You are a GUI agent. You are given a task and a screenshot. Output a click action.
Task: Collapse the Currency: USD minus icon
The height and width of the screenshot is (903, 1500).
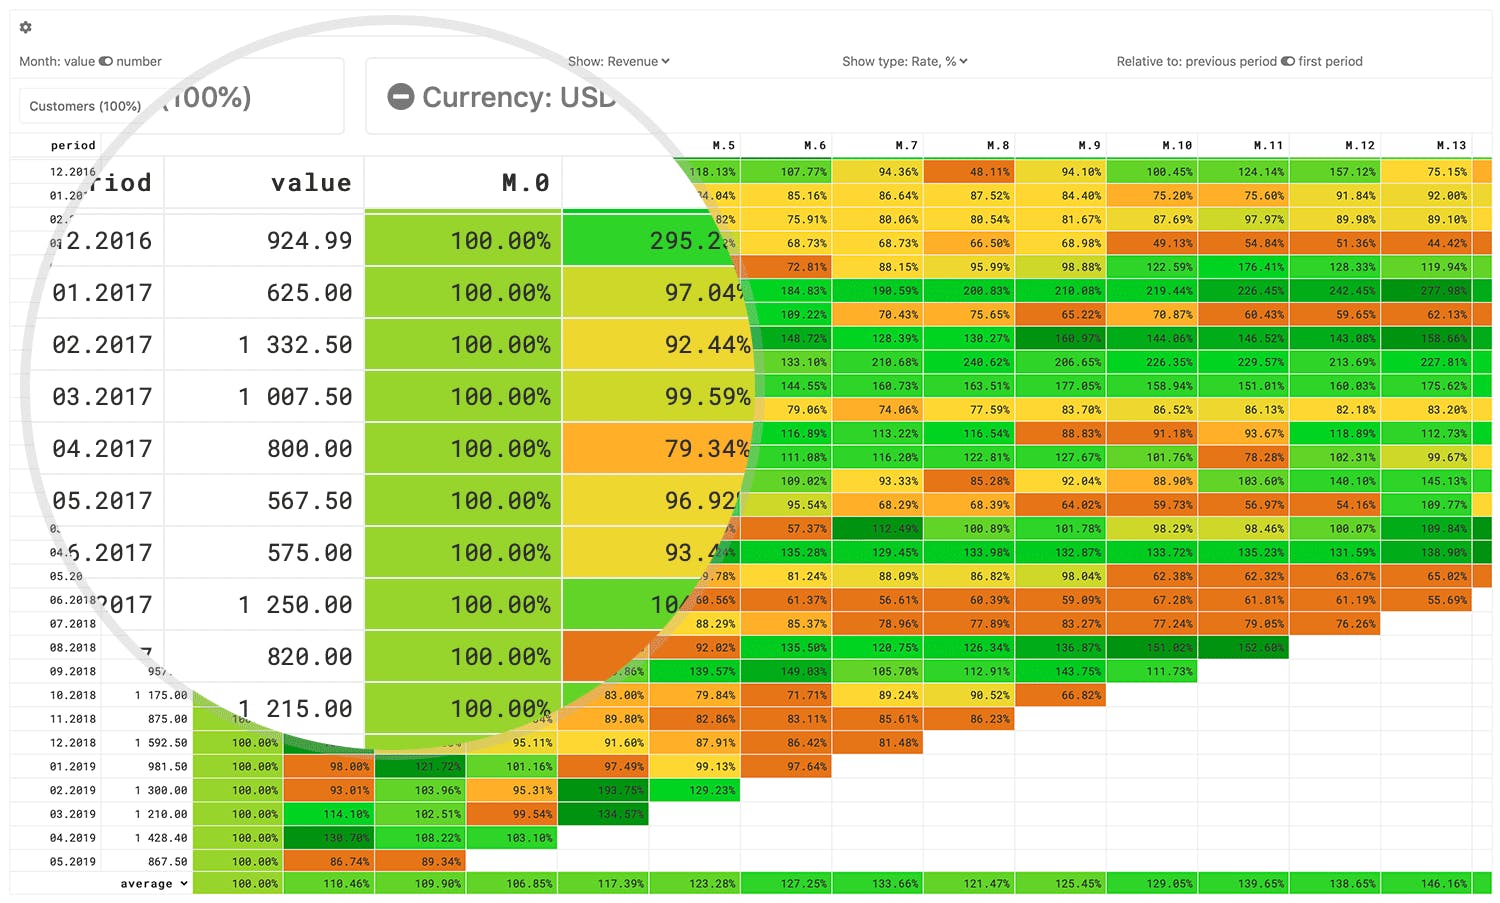(401, 97)
